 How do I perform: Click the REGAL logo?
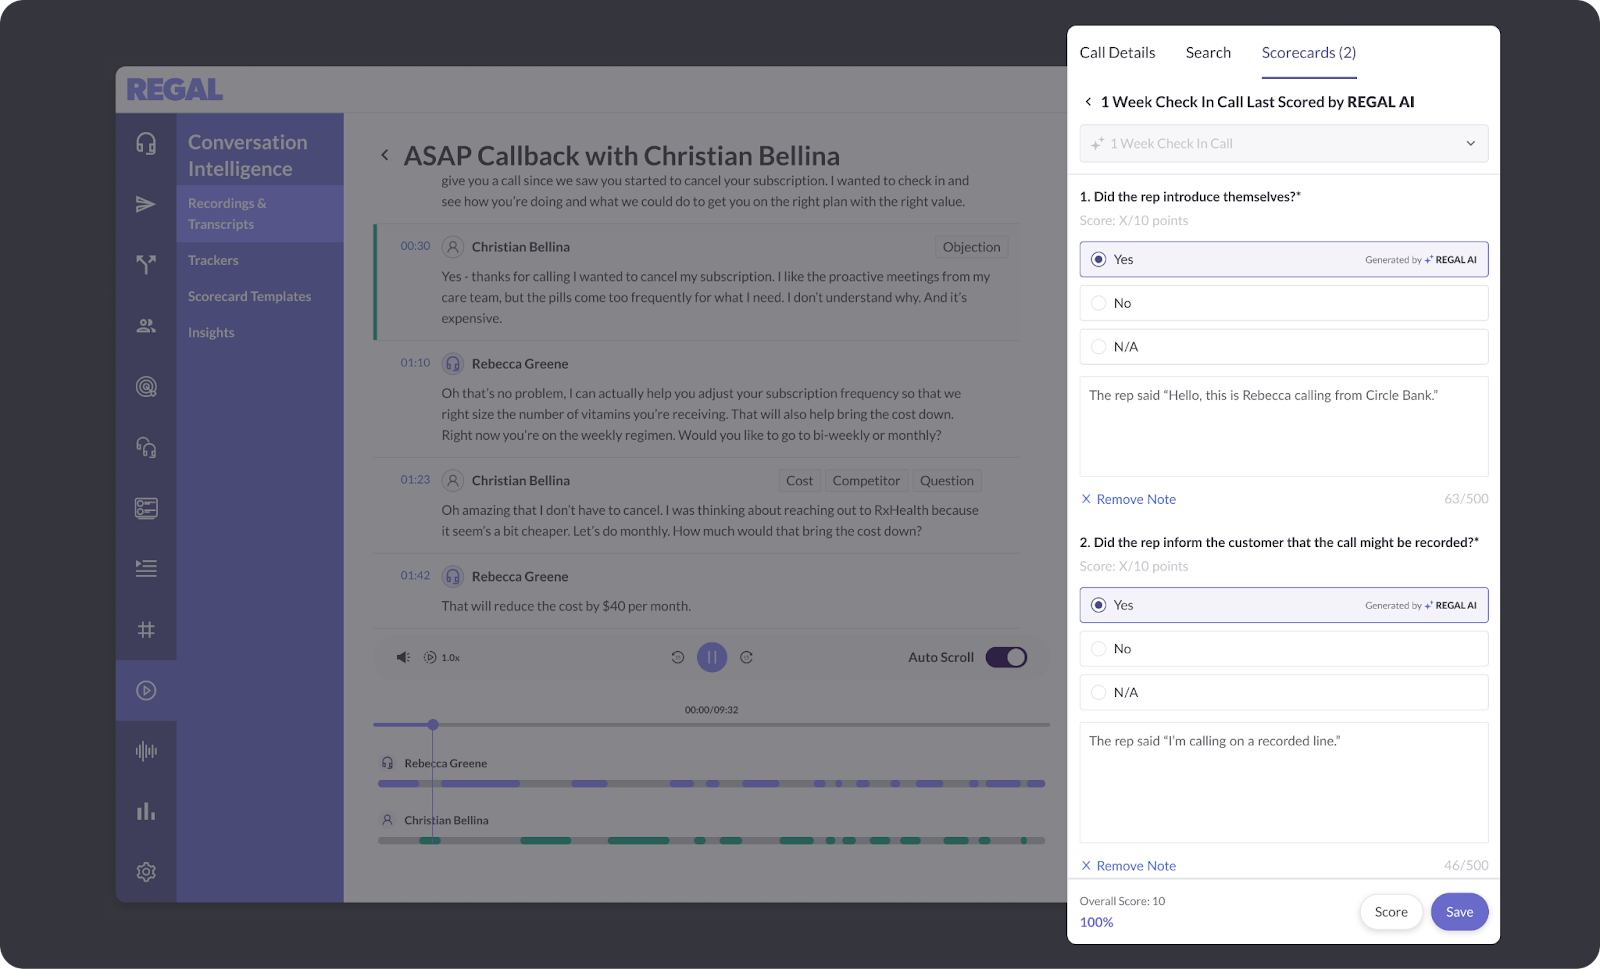click(x=175, y=90)
